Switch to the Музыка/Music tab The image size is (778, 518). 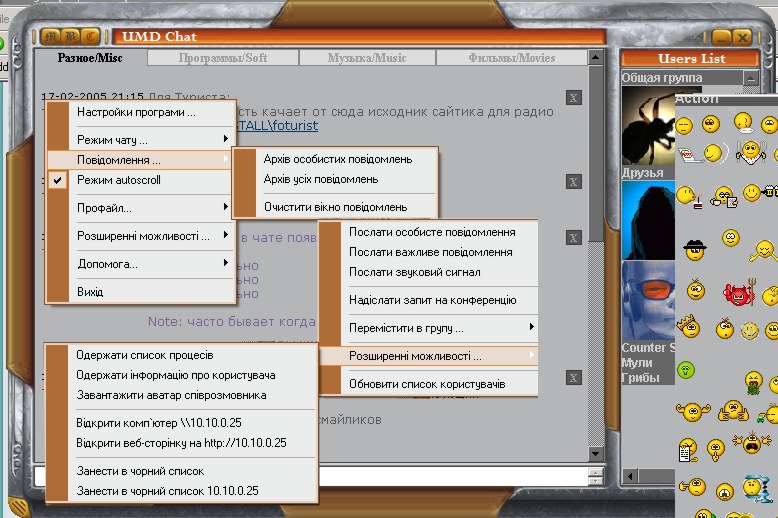pos(367,58)
